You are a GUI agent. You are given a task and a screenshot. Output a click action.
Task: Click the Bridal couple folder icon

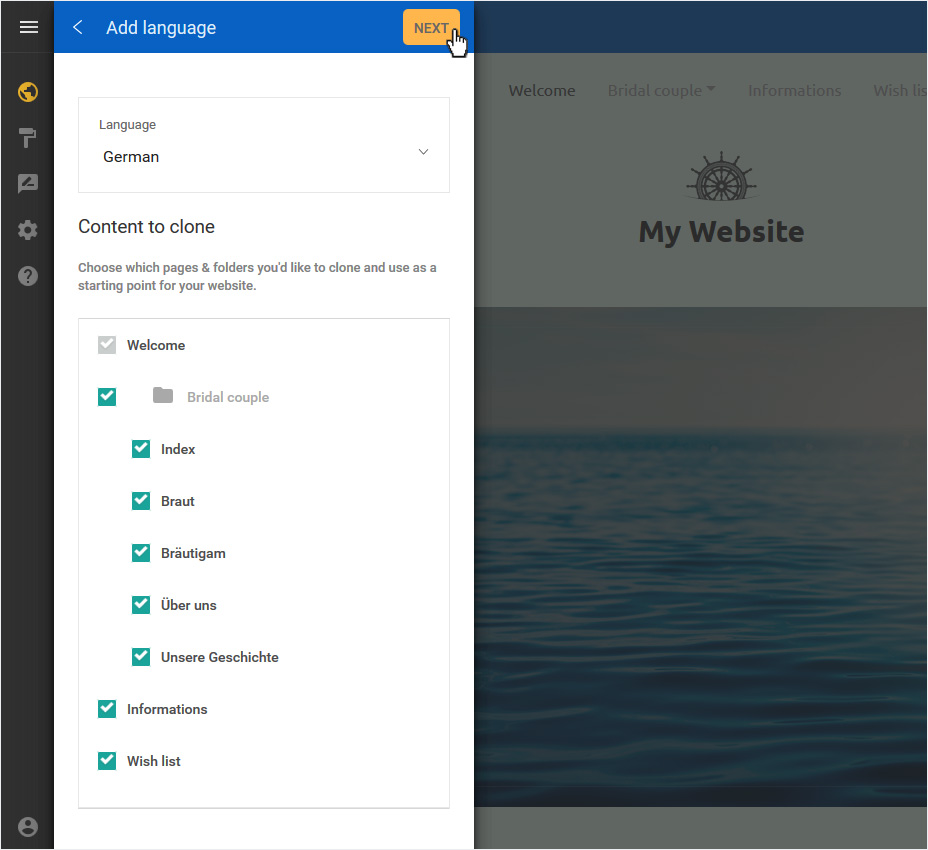(x=163, y=395)
